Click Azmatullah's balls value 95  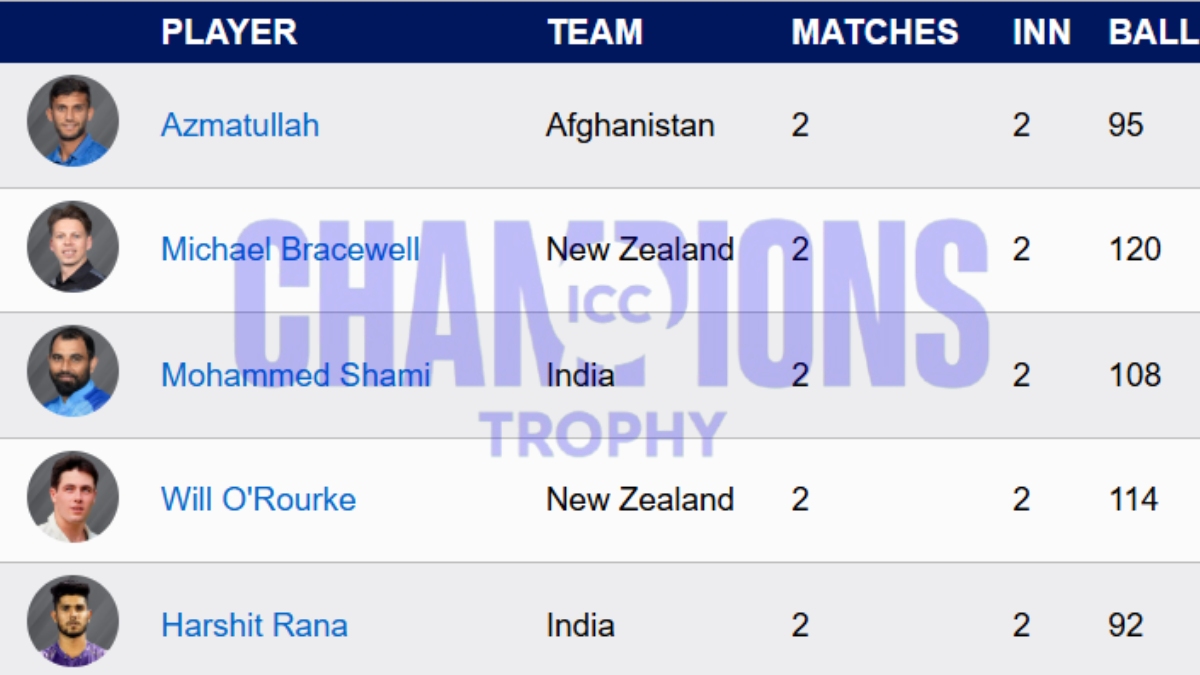pos(1126,125)
